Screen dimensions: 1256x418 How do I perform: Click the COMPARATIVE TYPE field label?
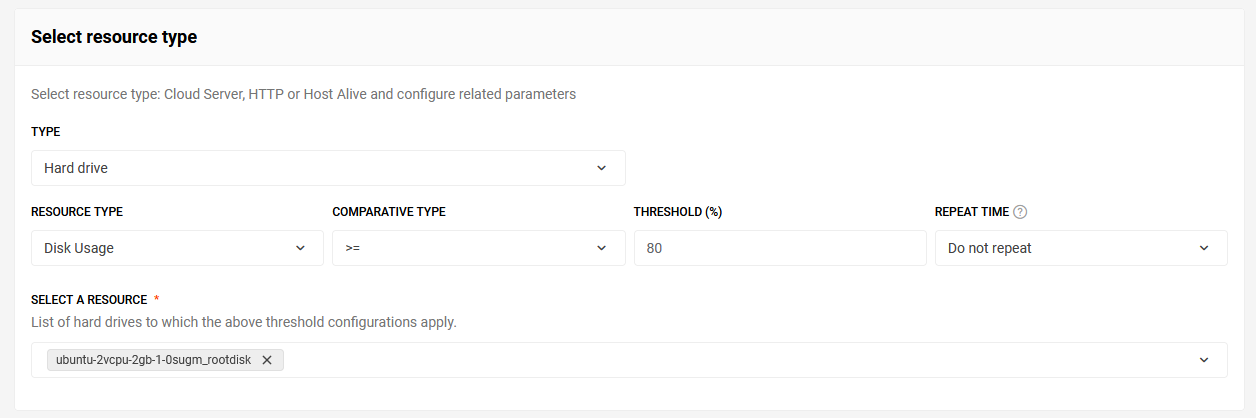389,212
